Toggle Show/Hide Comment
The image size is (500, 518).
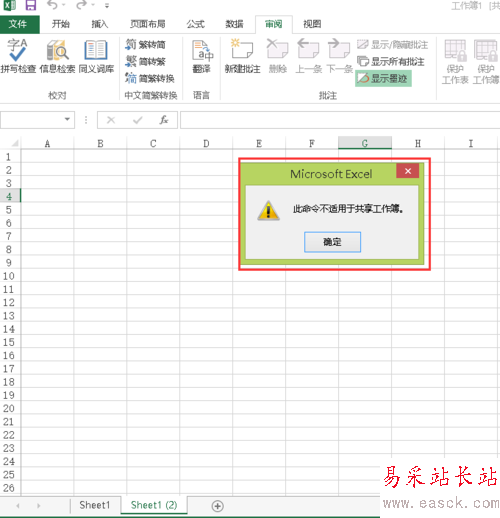pyautogui.click(x=392, y=44)
